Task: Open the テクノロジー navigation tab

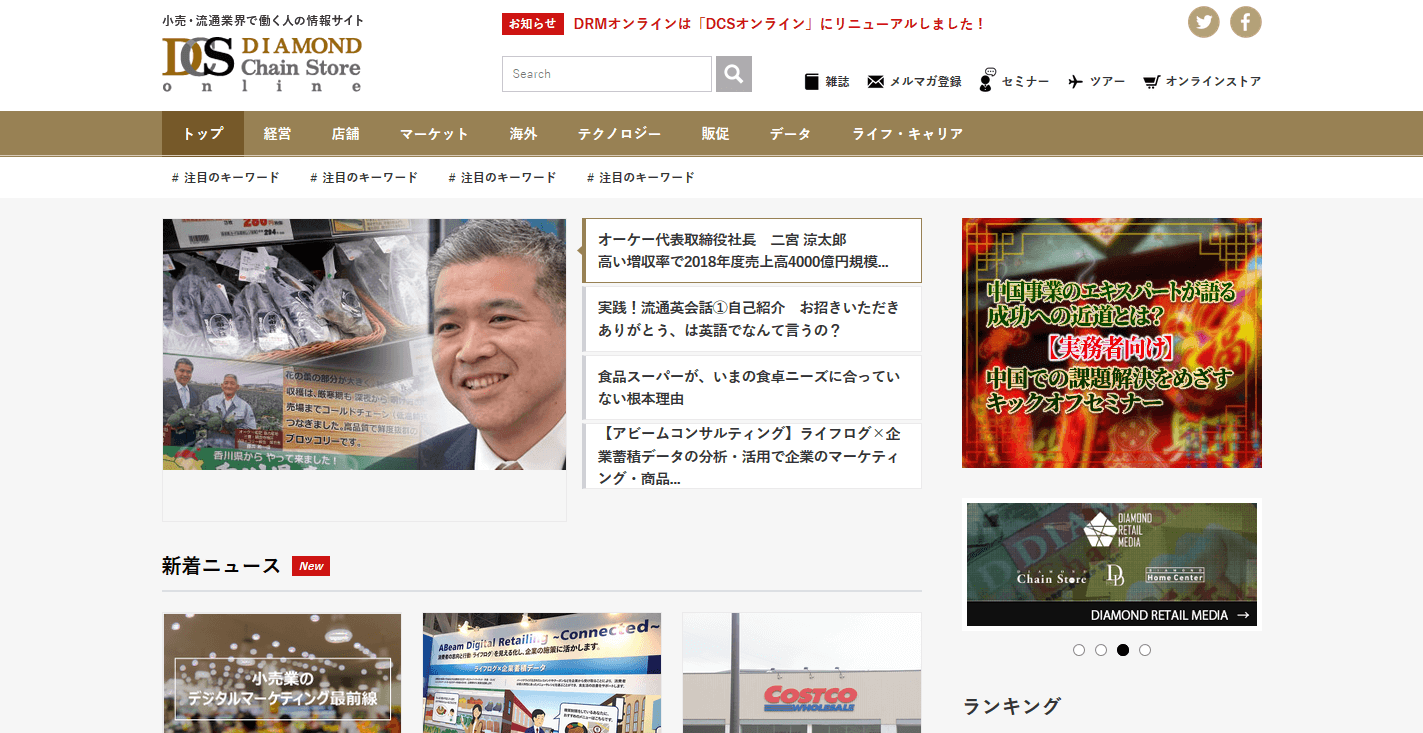Action: 620,134
